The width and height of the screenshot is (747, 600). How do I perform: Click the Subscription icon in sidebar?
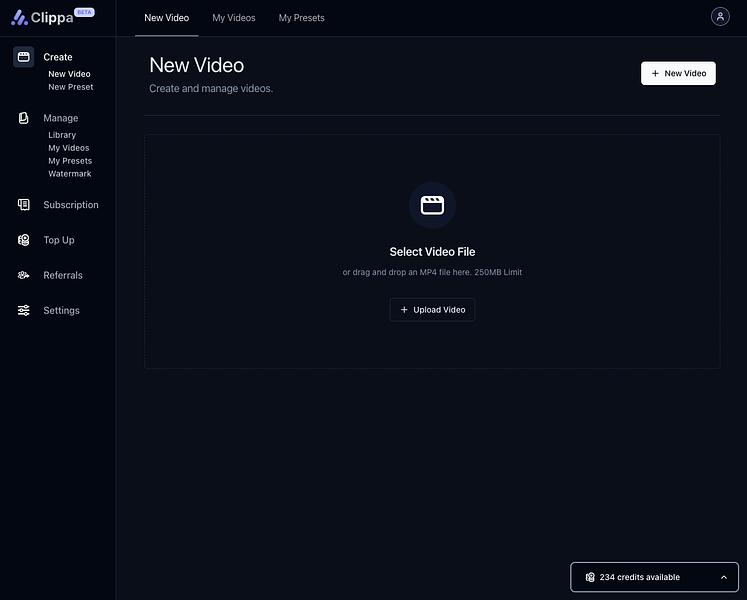23,204
